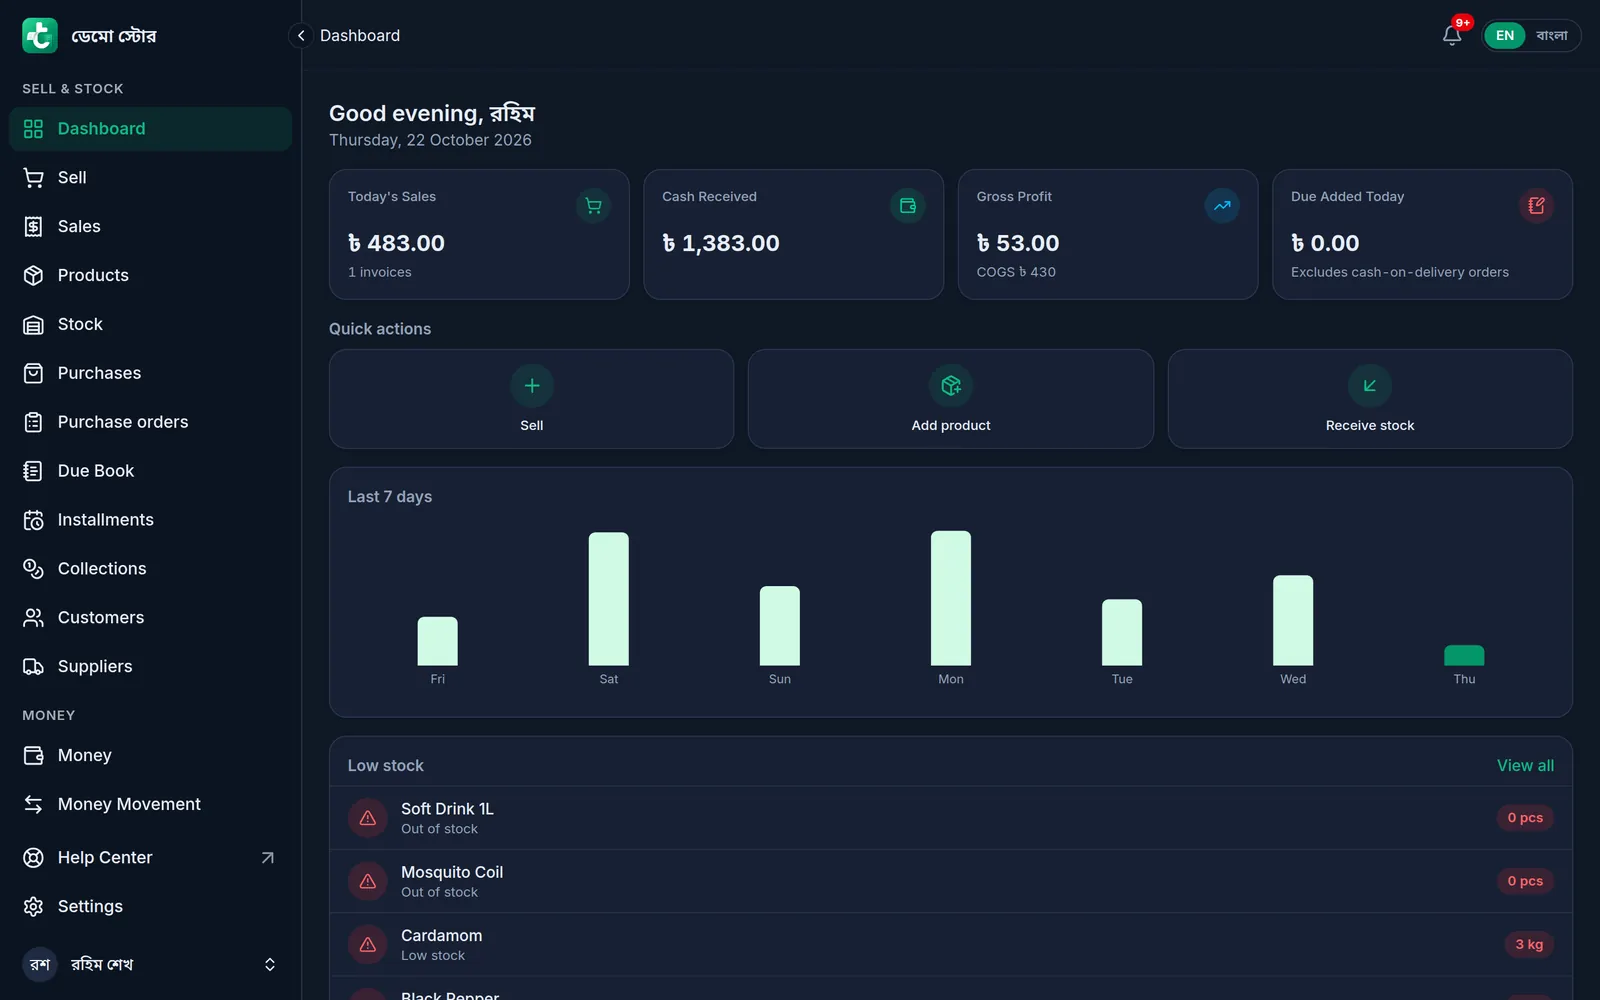Go to the Purchases page

click(150, 373)
